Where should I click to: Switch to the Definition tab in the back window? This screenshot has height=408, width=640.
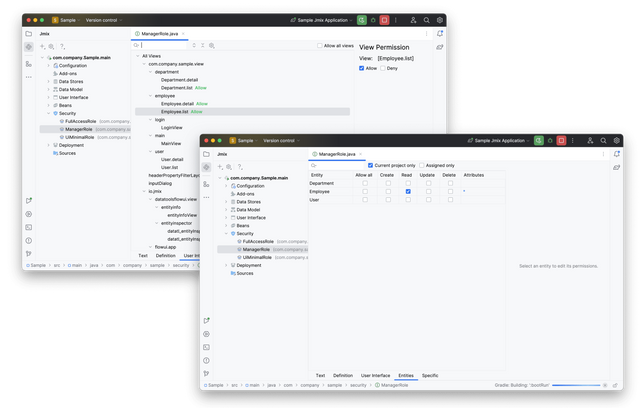(x=165, y=255)
